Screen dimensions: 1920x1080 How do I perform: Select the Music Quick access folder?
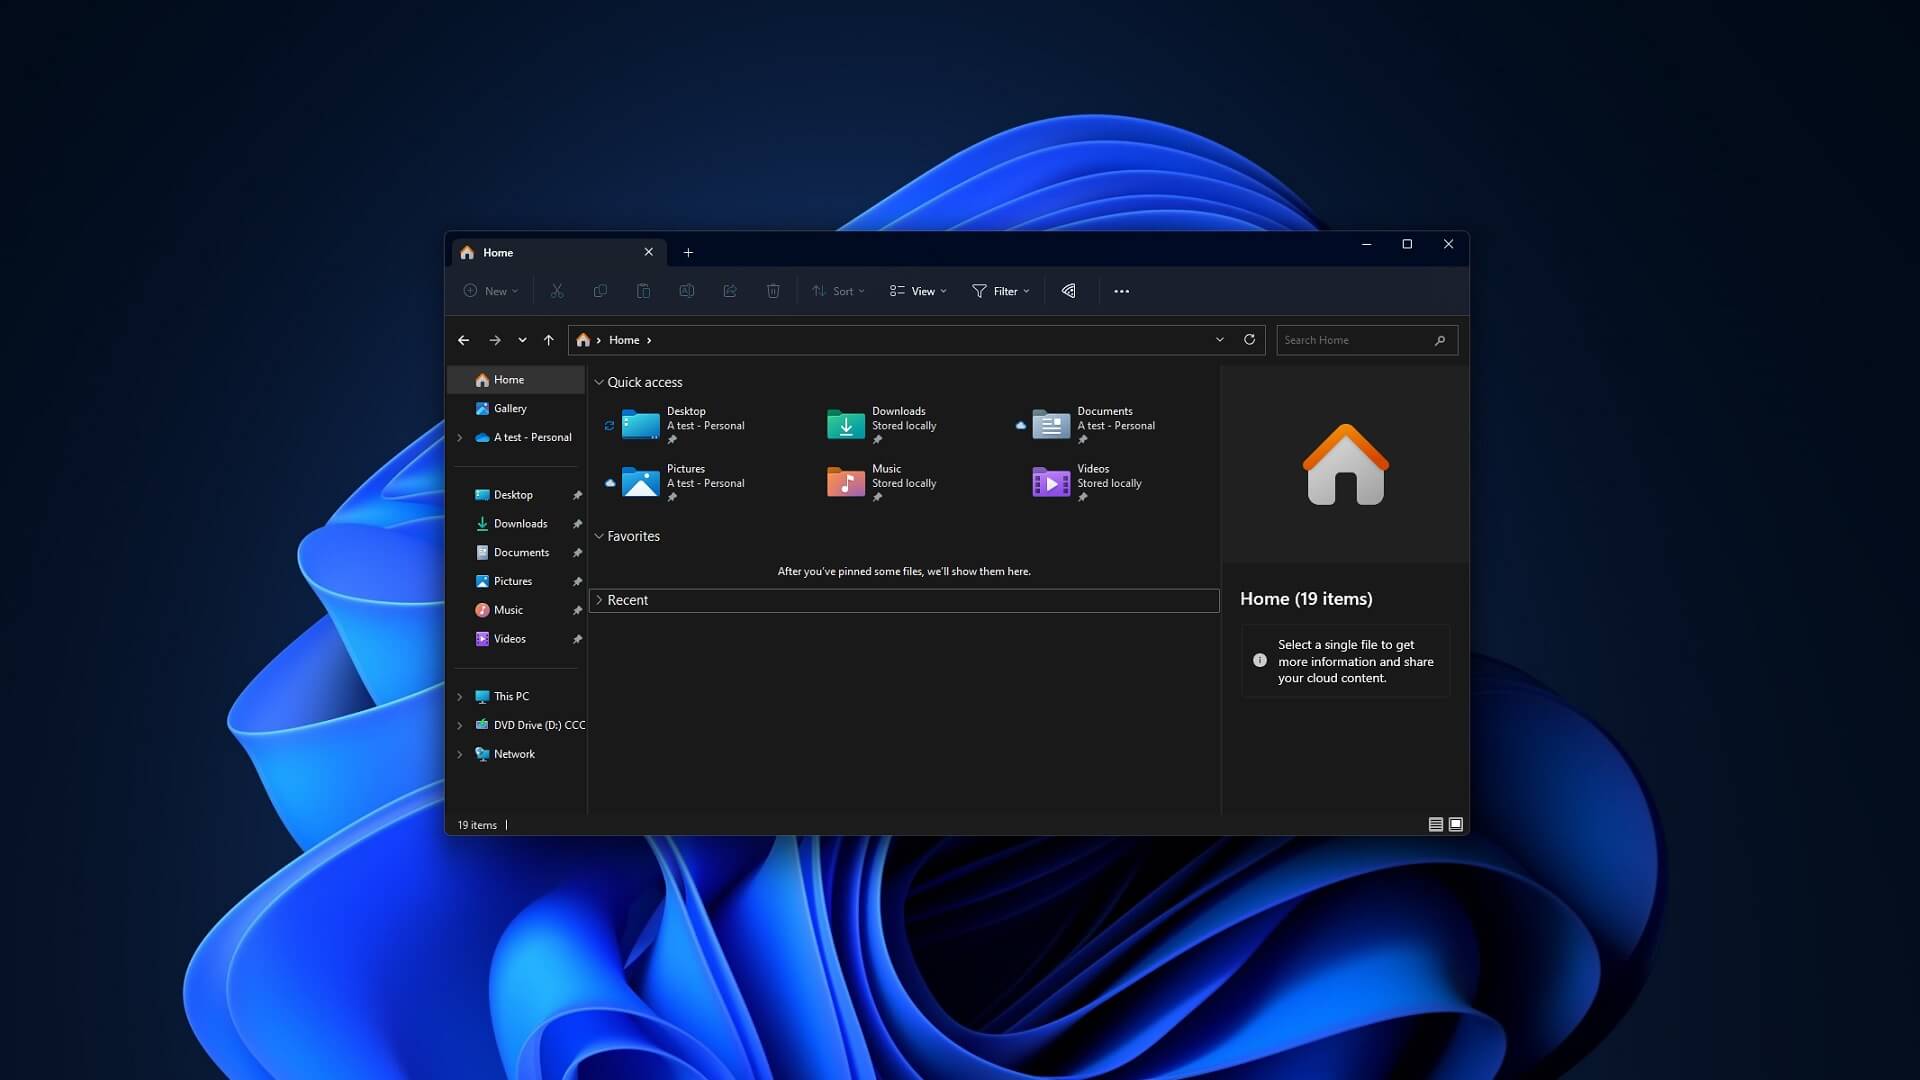(885, 480)
